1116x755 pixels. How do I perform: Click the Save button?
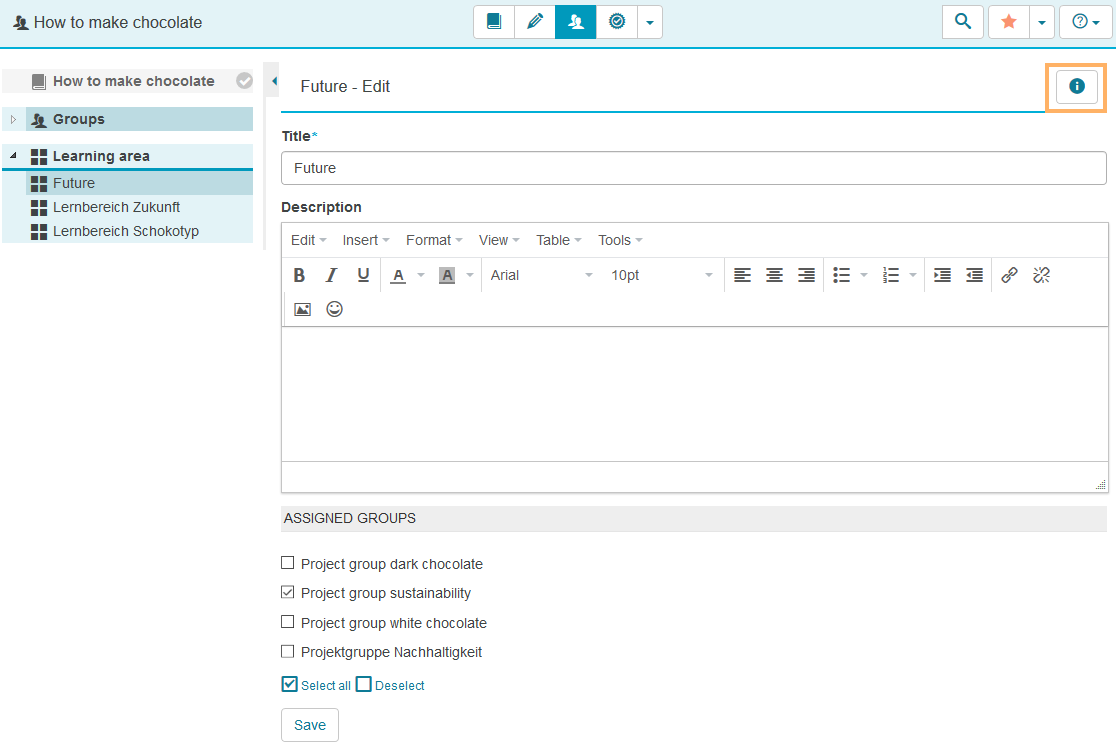[309, 725]
